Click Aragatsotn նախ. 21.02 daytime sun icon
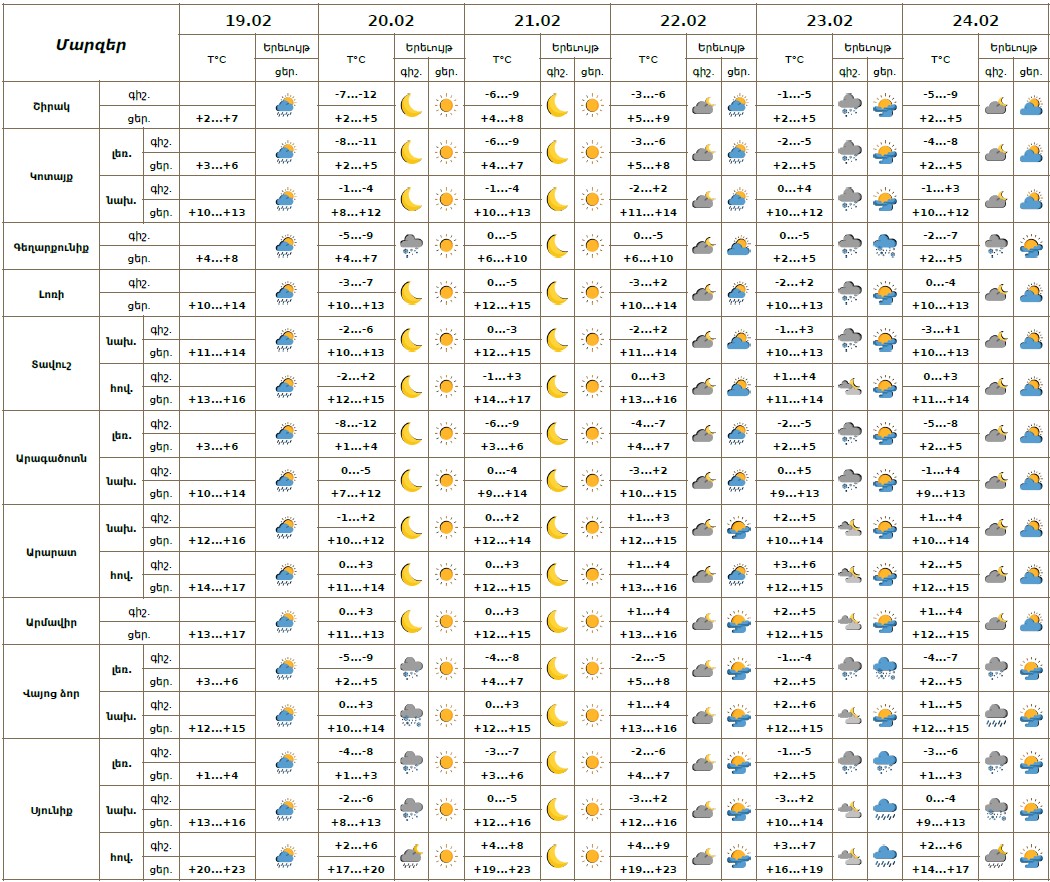1050x882 pixels. 592,481
